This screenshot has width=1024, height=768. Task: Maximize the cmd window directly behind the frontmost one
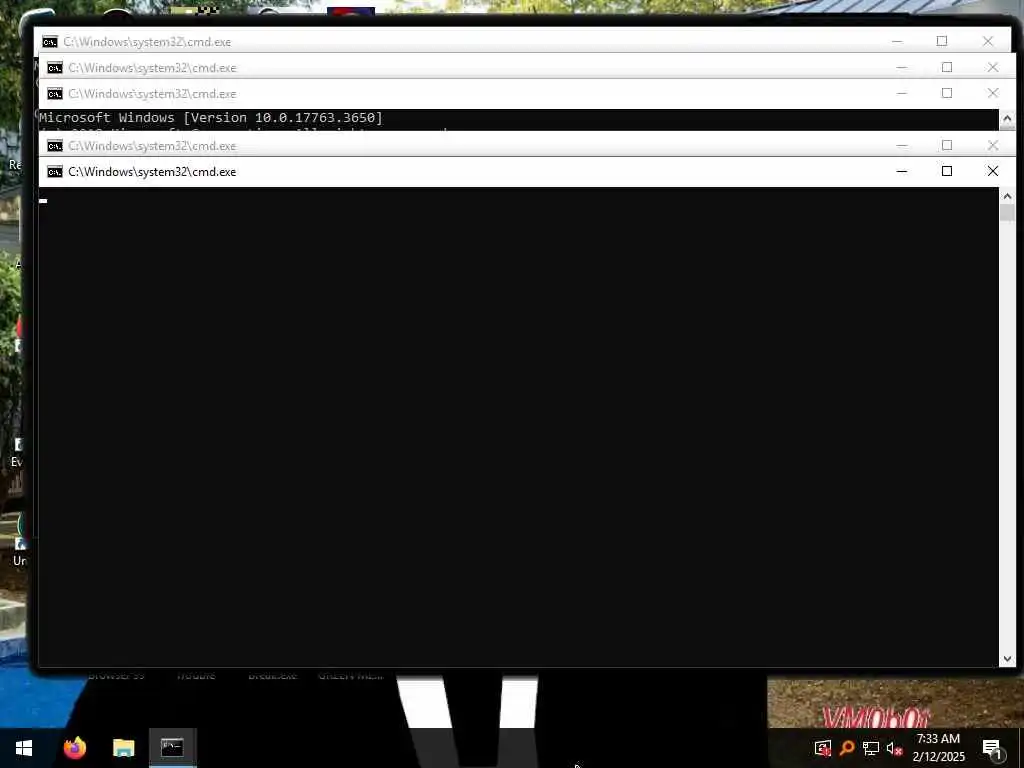click(947, 145)
